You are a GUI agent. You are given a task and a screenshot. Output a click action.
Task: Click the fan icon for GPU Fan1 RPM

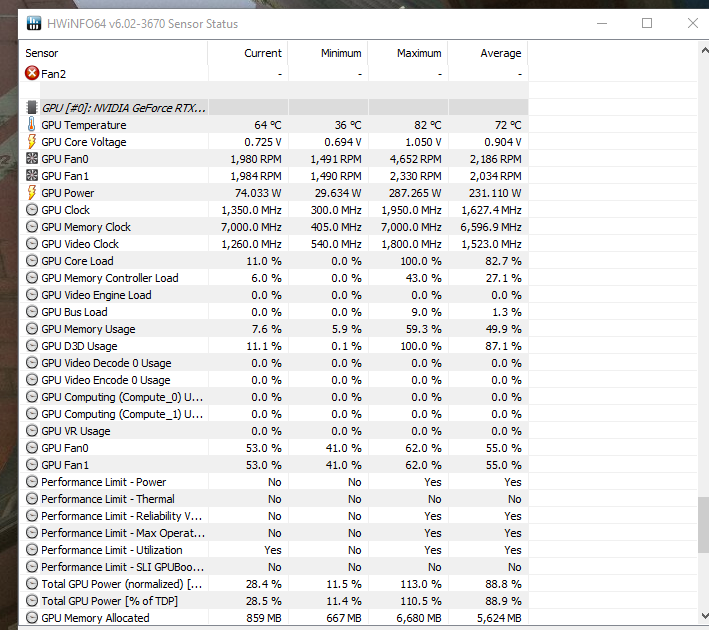(32, 175)
